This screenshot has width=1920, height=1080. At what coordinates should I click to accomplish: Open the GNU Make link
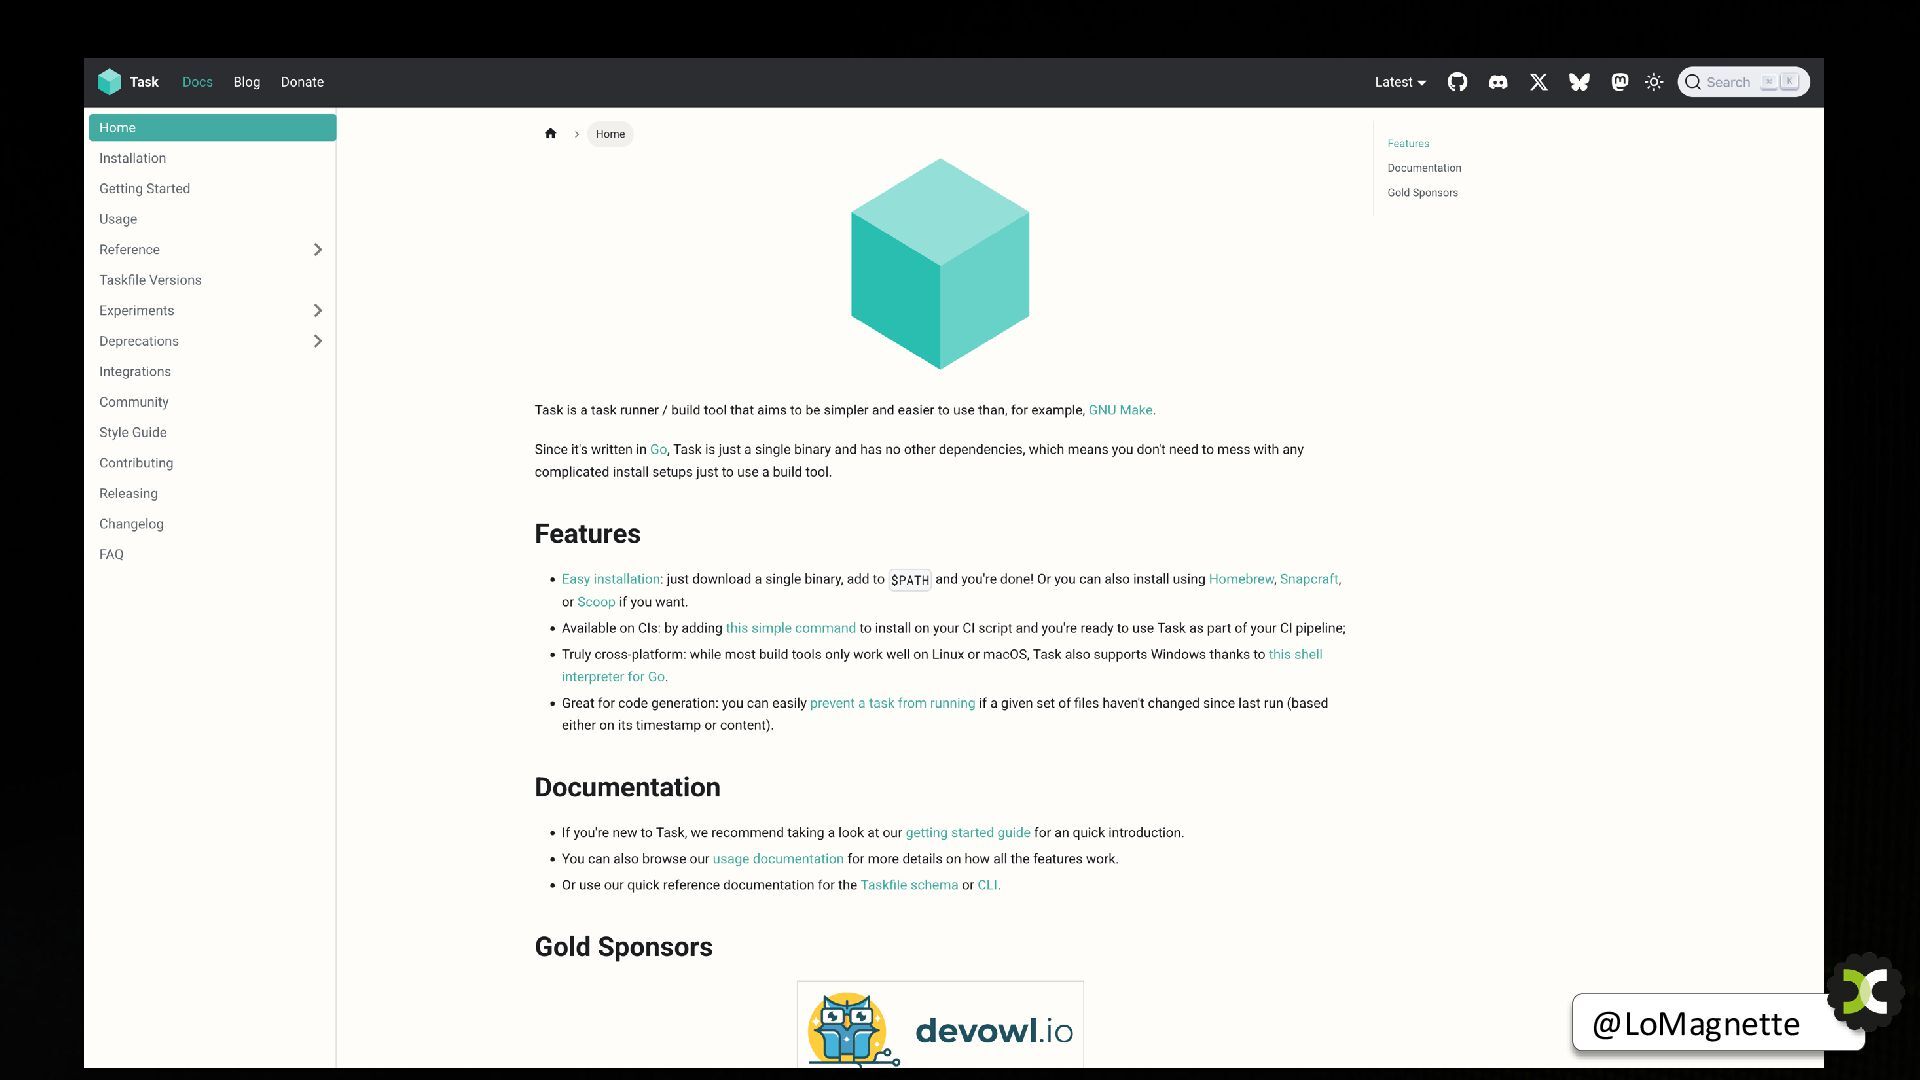click(1120, 410)
